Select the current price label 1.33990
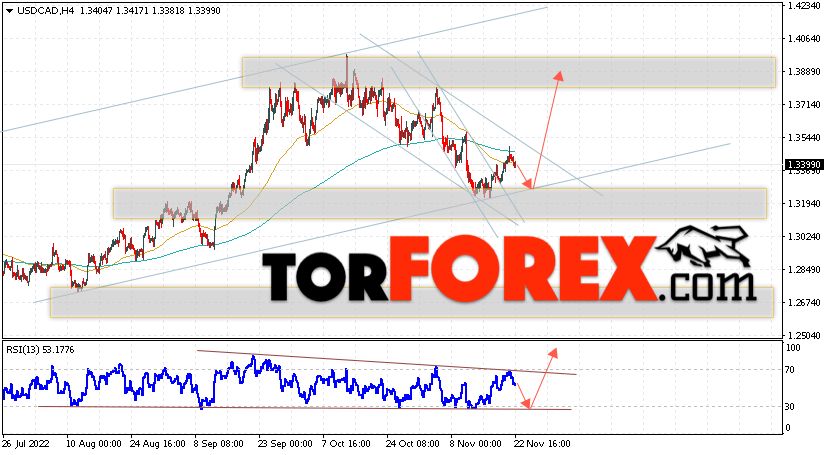The height and width of the screenshot is (455, 828). pyautogui.click(x=802, y=165)
